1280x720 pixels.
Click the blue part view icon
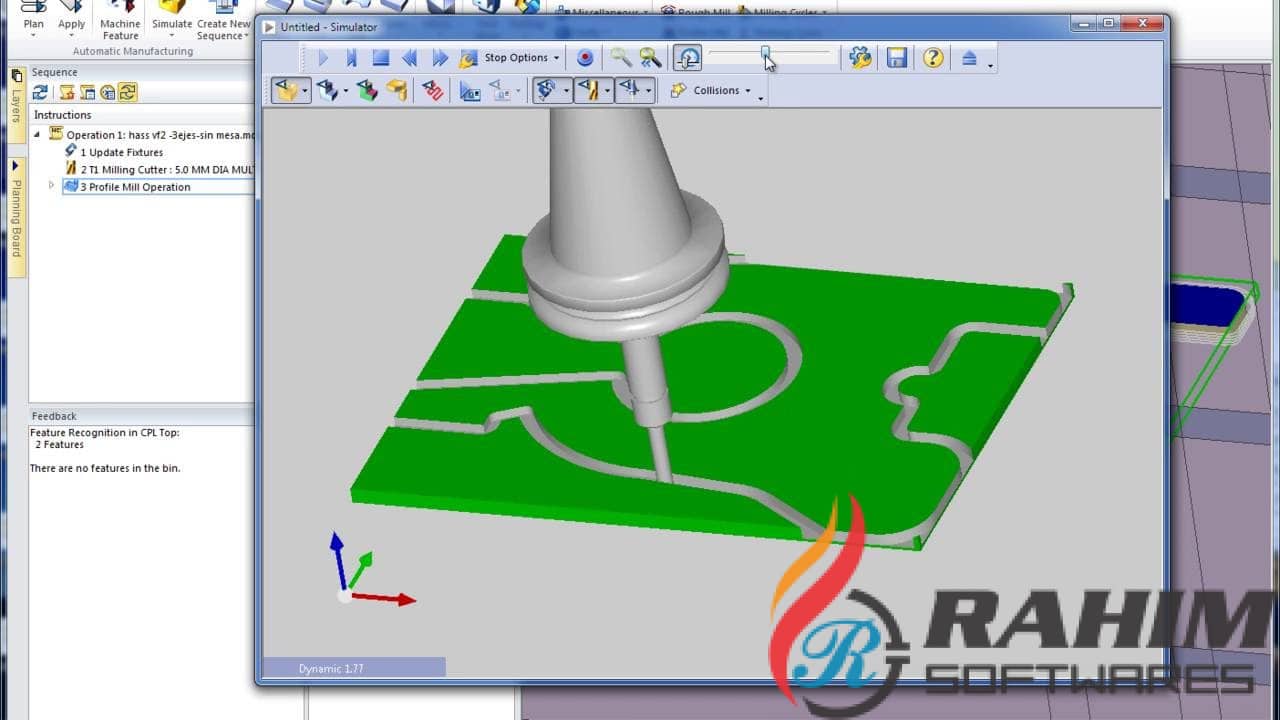(327, 91)
